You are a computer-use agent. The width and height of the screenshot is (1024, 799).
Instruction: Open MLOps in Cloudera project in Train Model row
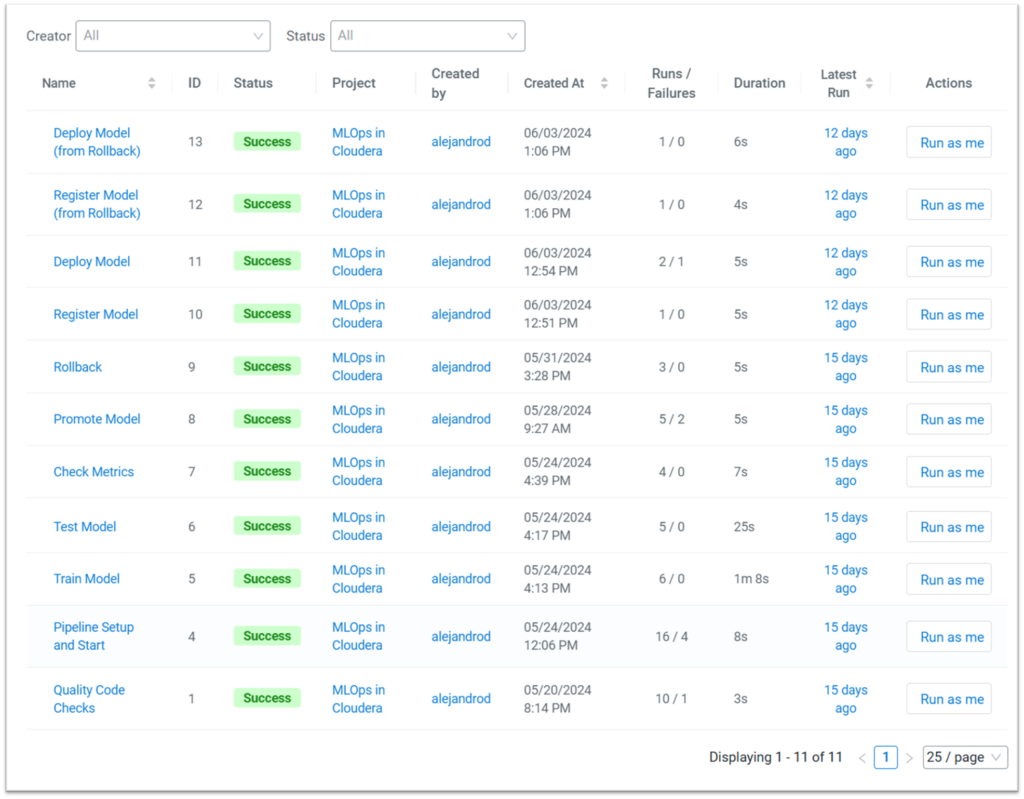[x=359, y=579]
